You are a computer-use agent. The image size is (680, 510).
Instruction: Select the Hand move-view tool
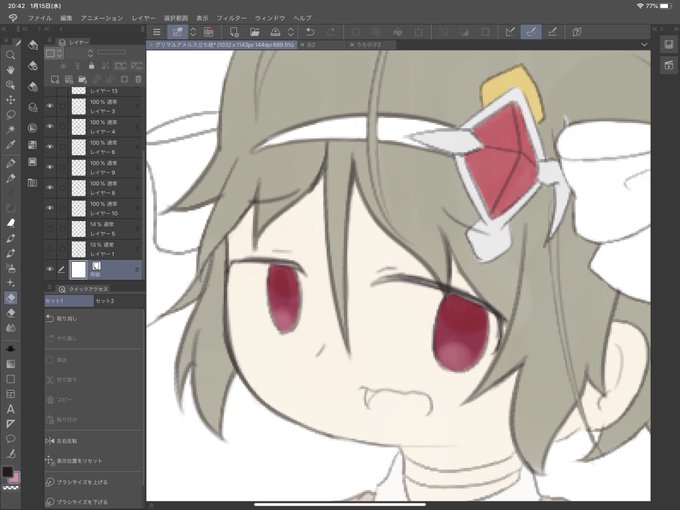pos(10,70)
